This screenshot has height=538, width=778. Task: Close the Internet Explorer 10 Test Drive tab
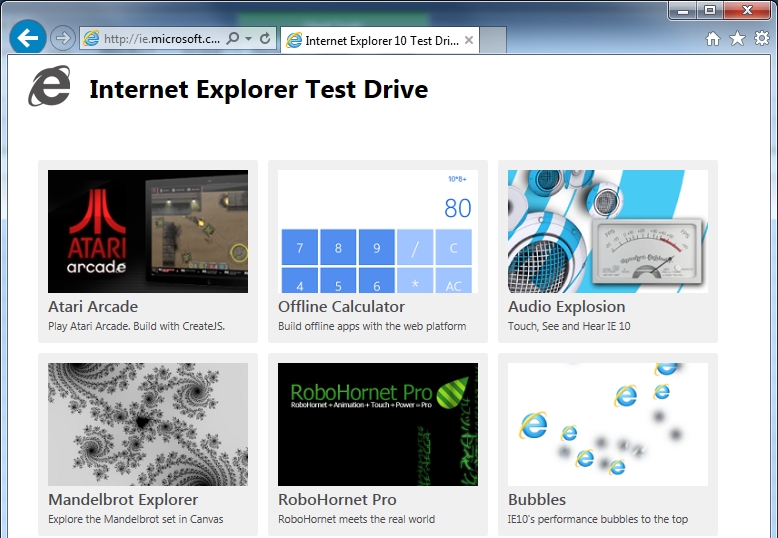tap(470, 40)
